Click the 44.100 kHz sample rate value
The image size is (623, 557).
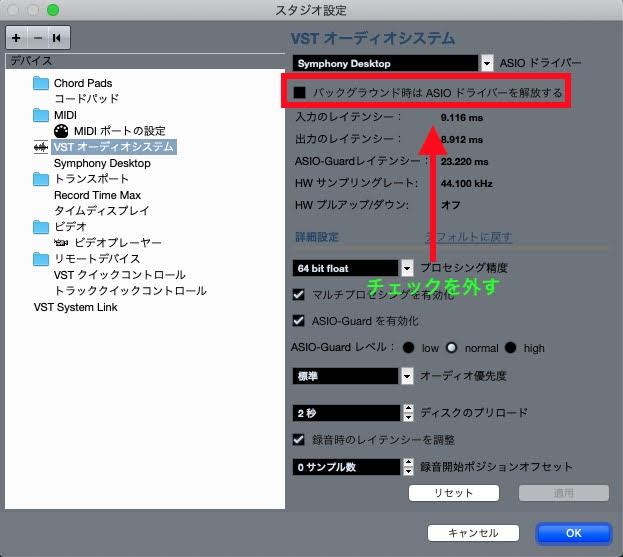[x=467, y=183]
